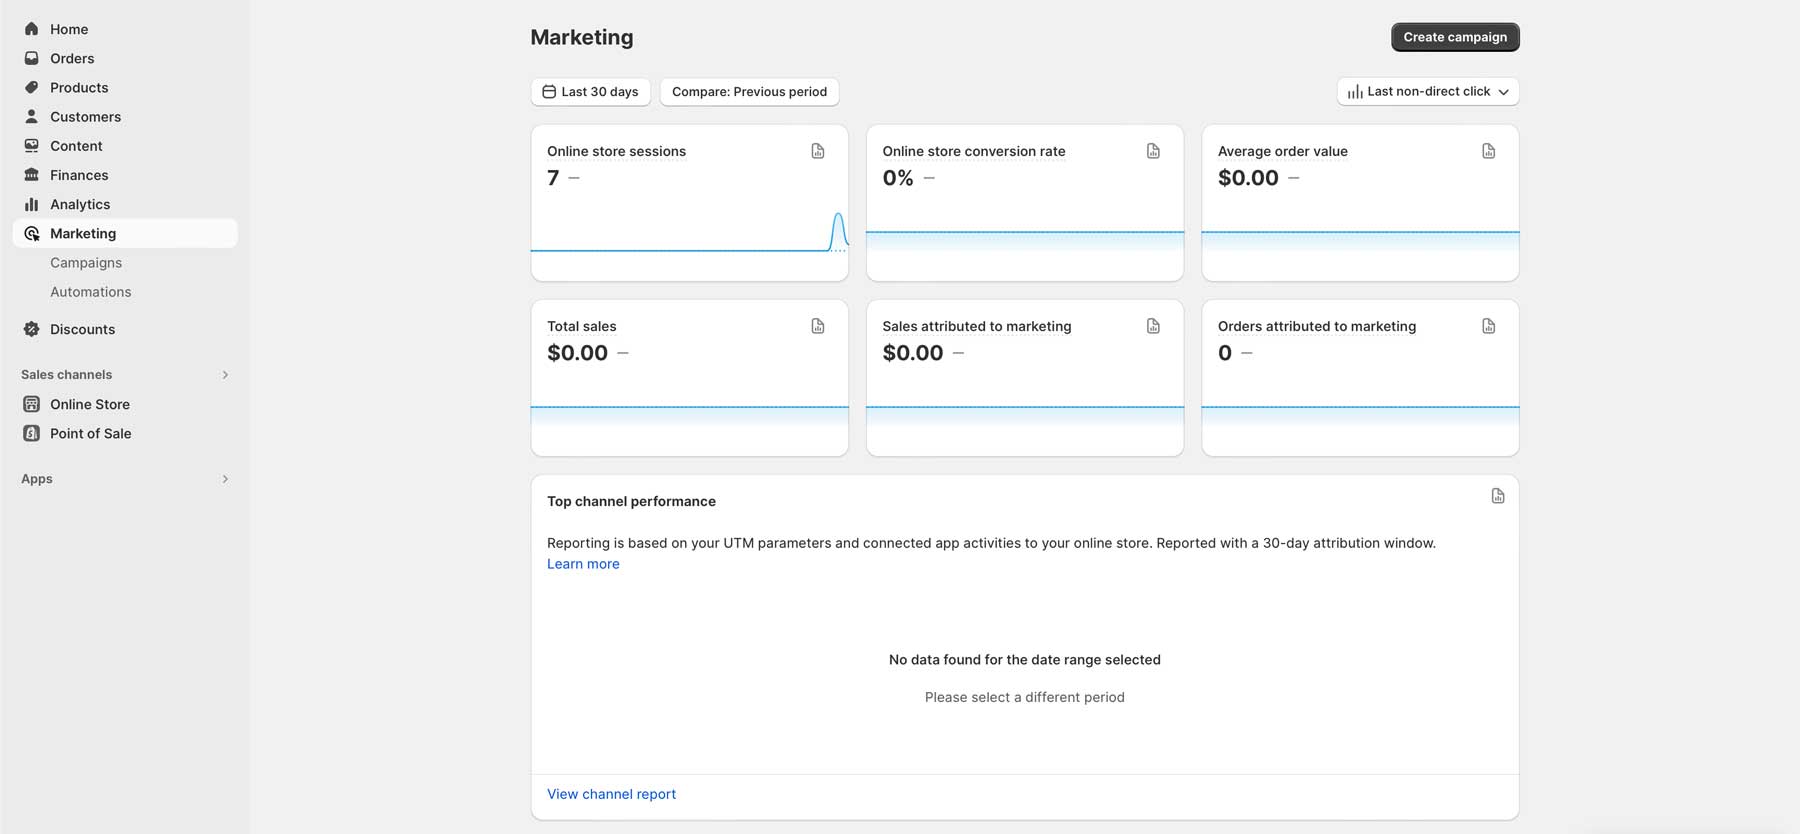
Task: Go to Campaigns submenu item
Action: coord(86,263)
